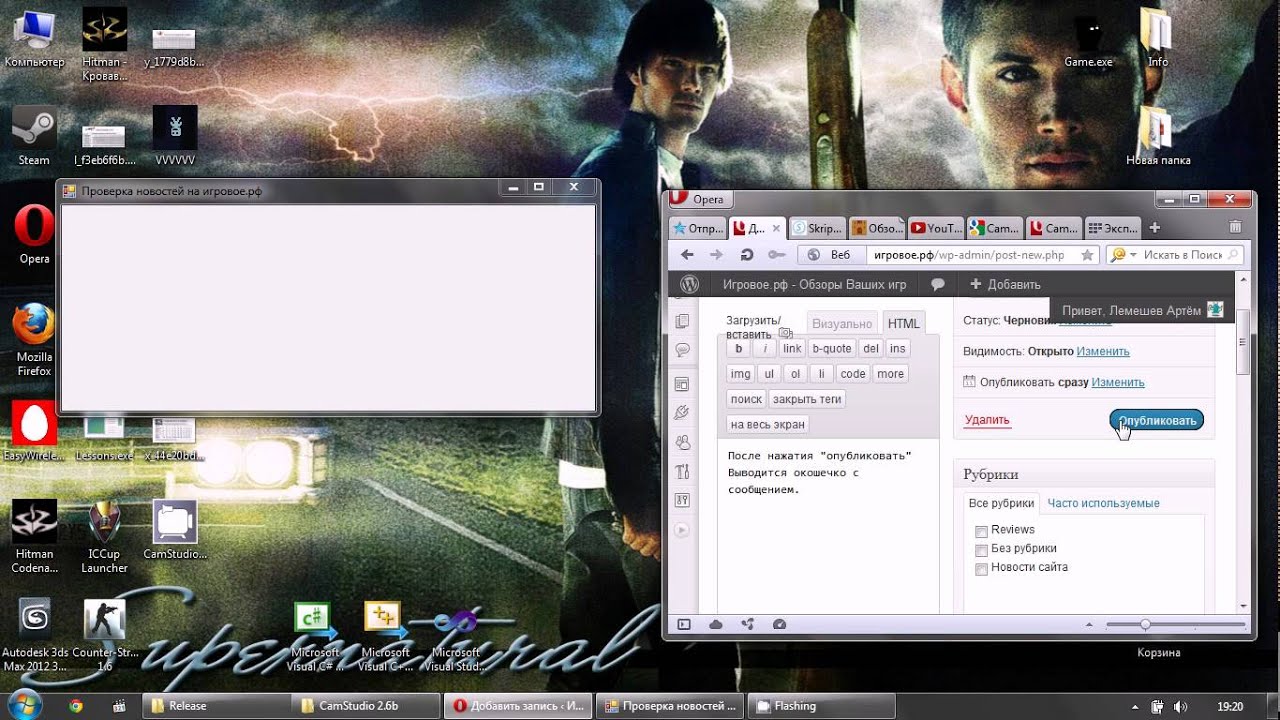This screenshot has width=1280, height=720.
Task: Open Steam desktop icon
Action: tap(34, 136)
